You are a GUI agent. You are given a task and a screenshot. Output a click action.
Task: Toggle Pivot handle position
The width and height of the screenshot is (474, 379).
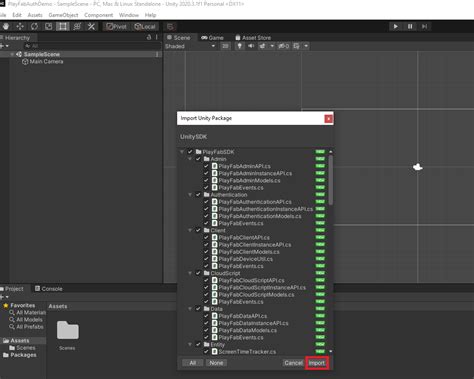click(116, 27)
